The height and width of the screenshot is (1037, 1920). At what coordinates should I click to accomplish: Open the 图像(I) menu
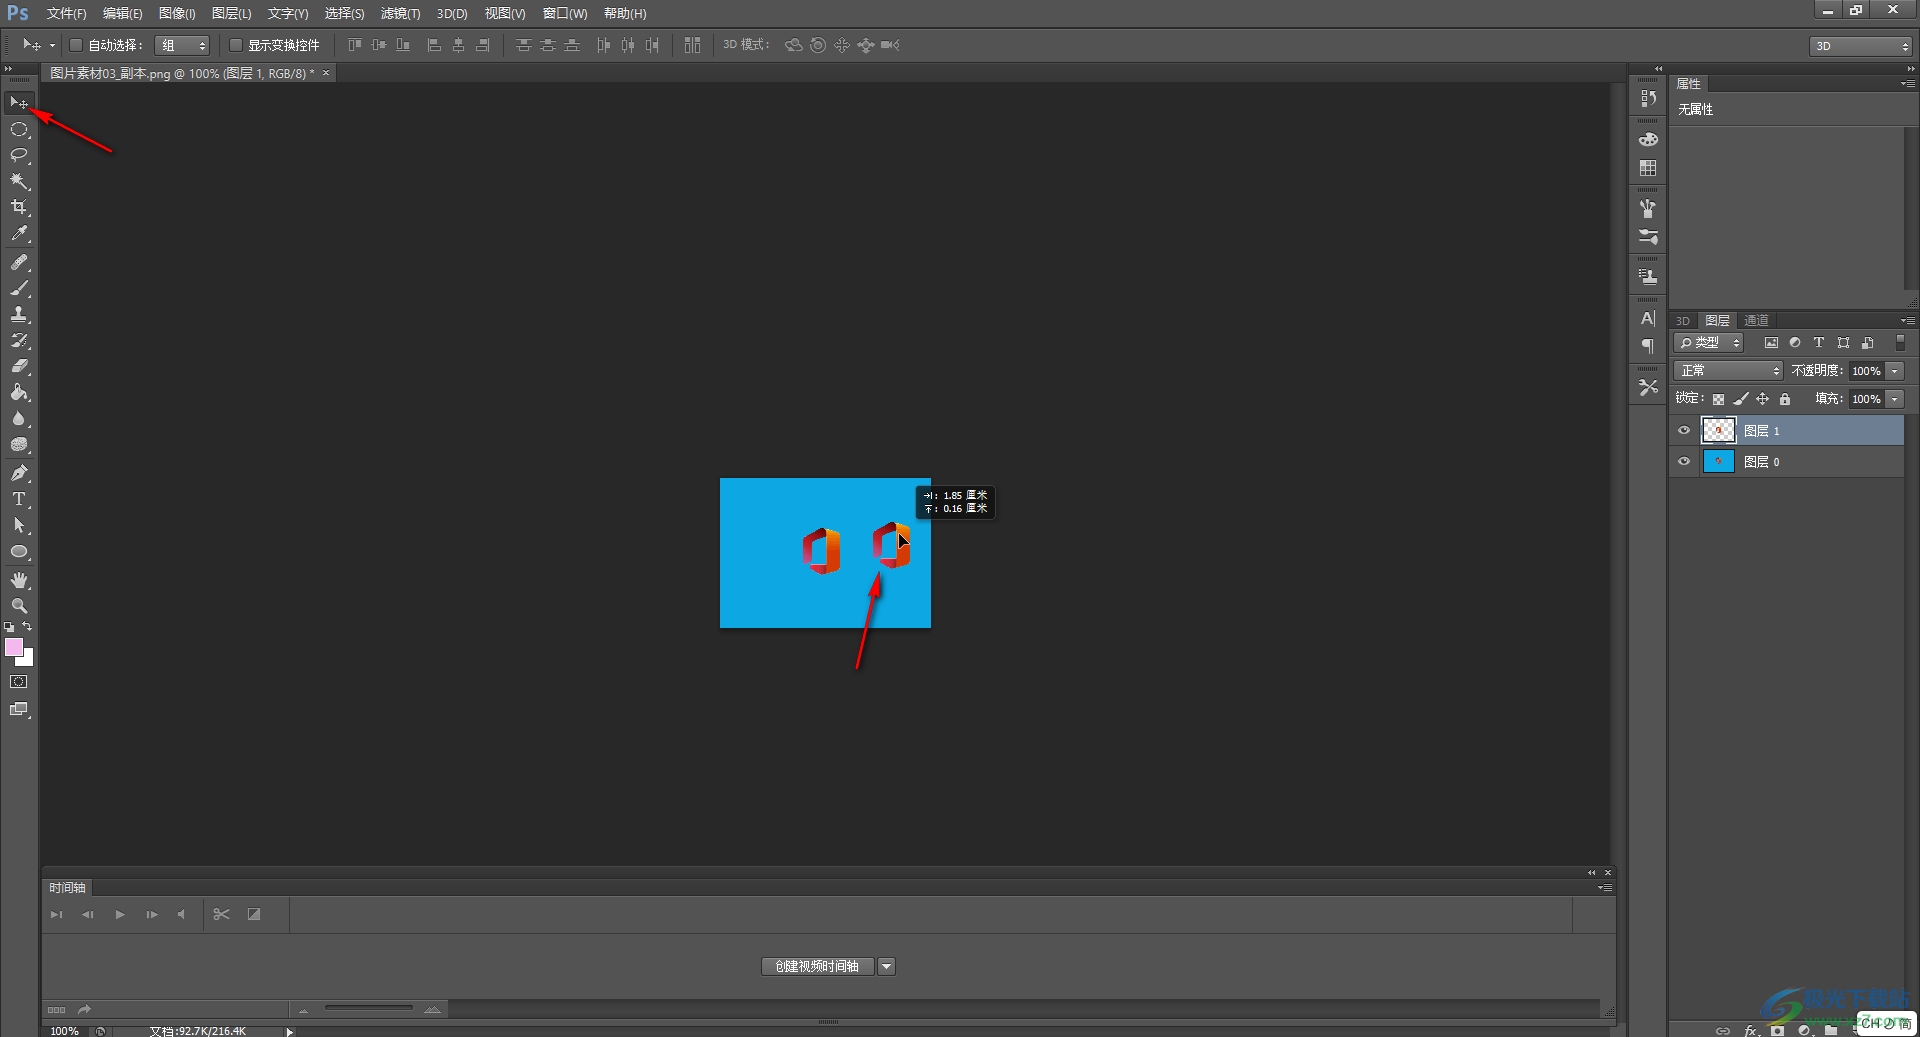click(x=177, y=13)
